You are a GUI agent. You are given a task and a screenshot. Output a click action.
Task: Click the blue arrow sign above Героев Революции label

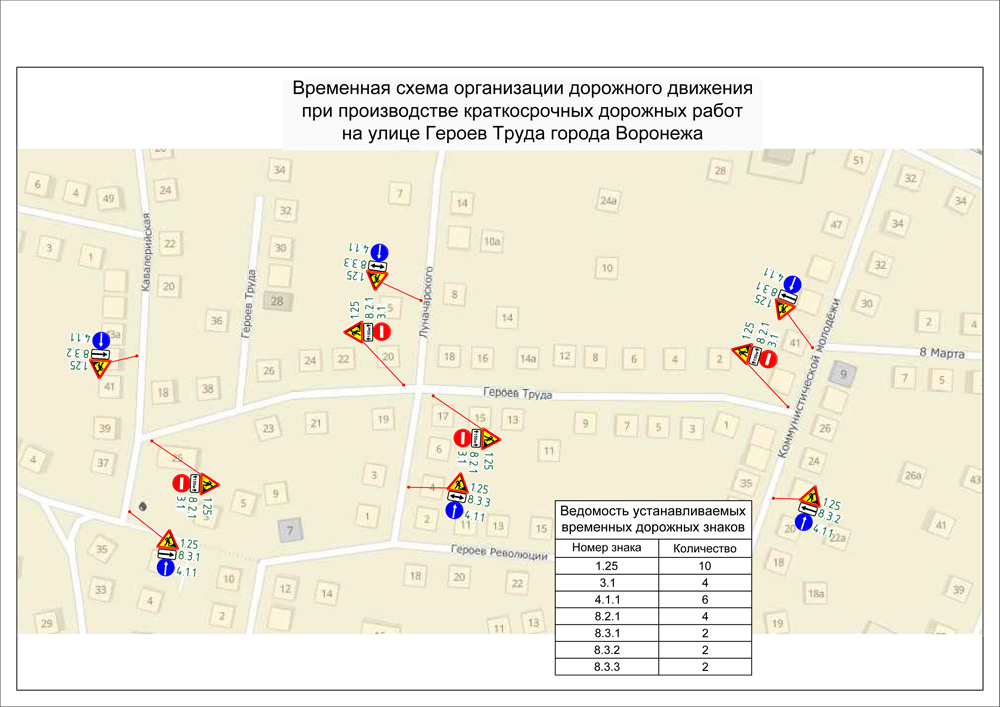(x=454, y=510)
